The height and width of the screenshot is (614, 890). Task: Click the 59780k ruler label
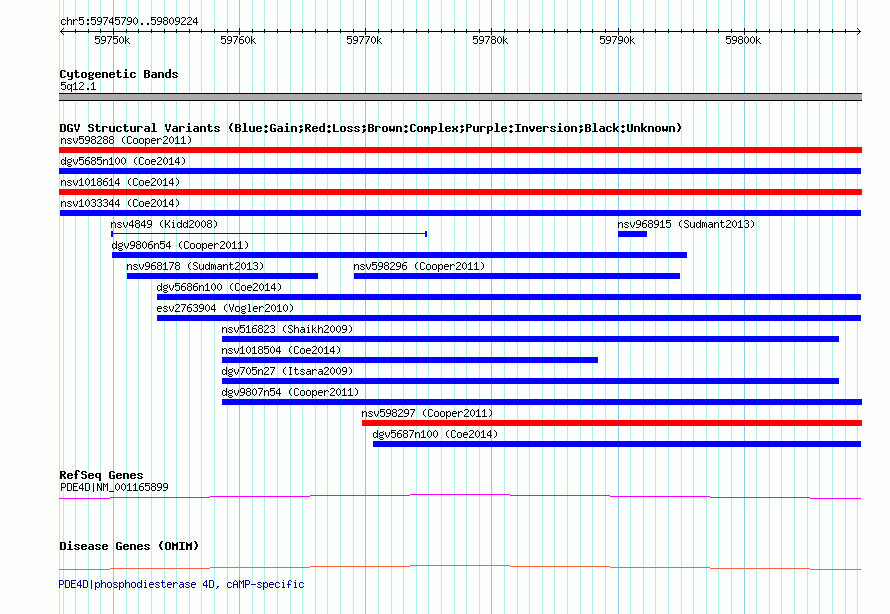tap(490, 40)
